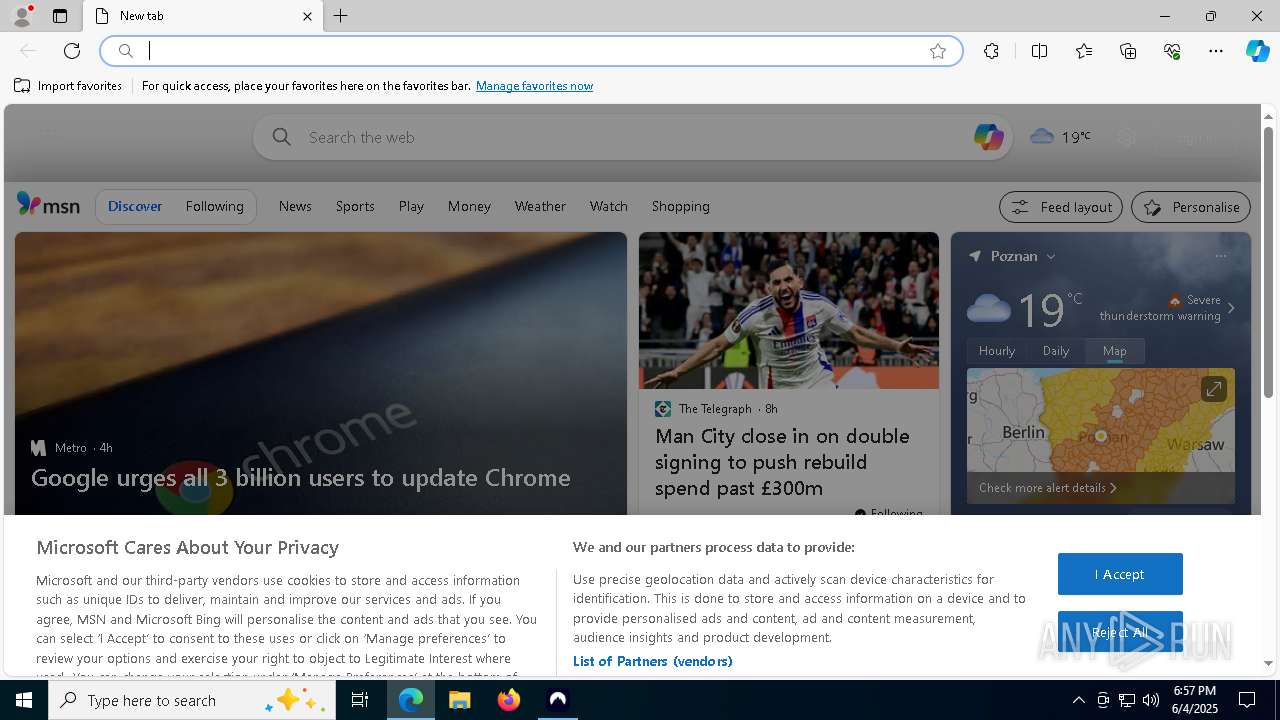This screenshot has height=720, width=1280.
Task: Open the Copilot sidebar icon
Action: coord(1257,51)
